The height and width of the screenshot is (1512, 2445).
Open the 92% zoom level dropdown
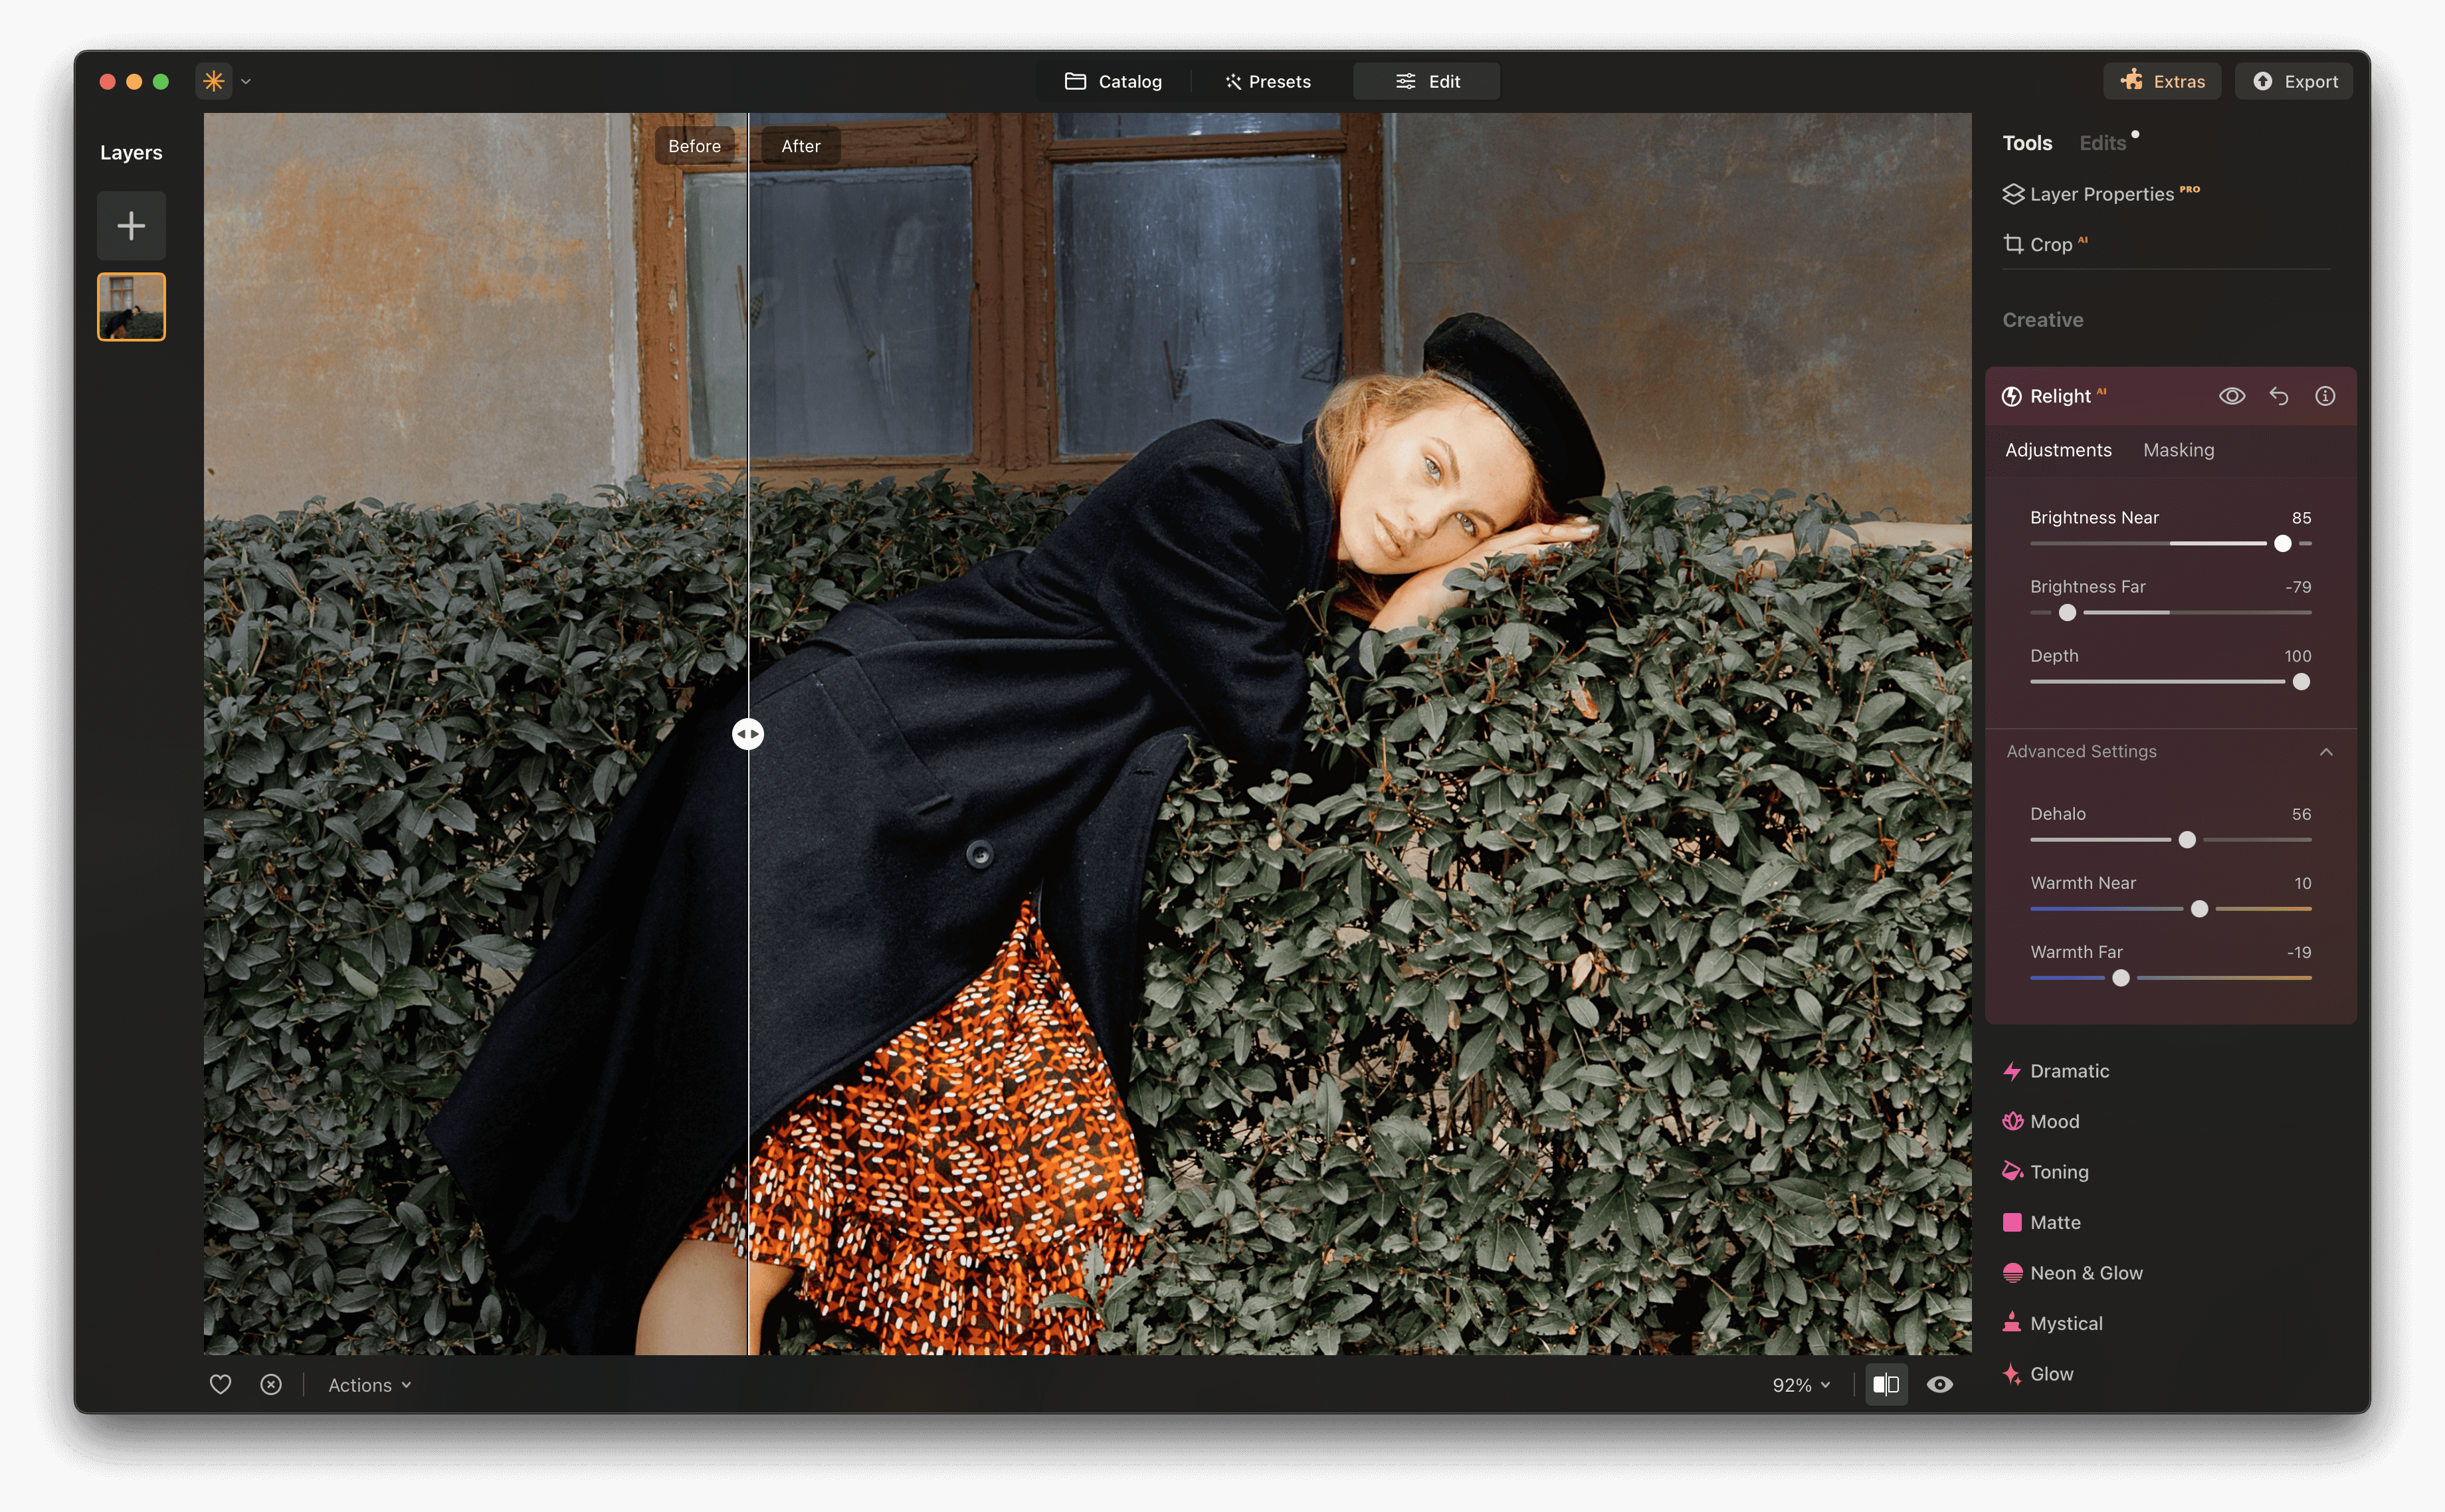click(1799, 1384)
